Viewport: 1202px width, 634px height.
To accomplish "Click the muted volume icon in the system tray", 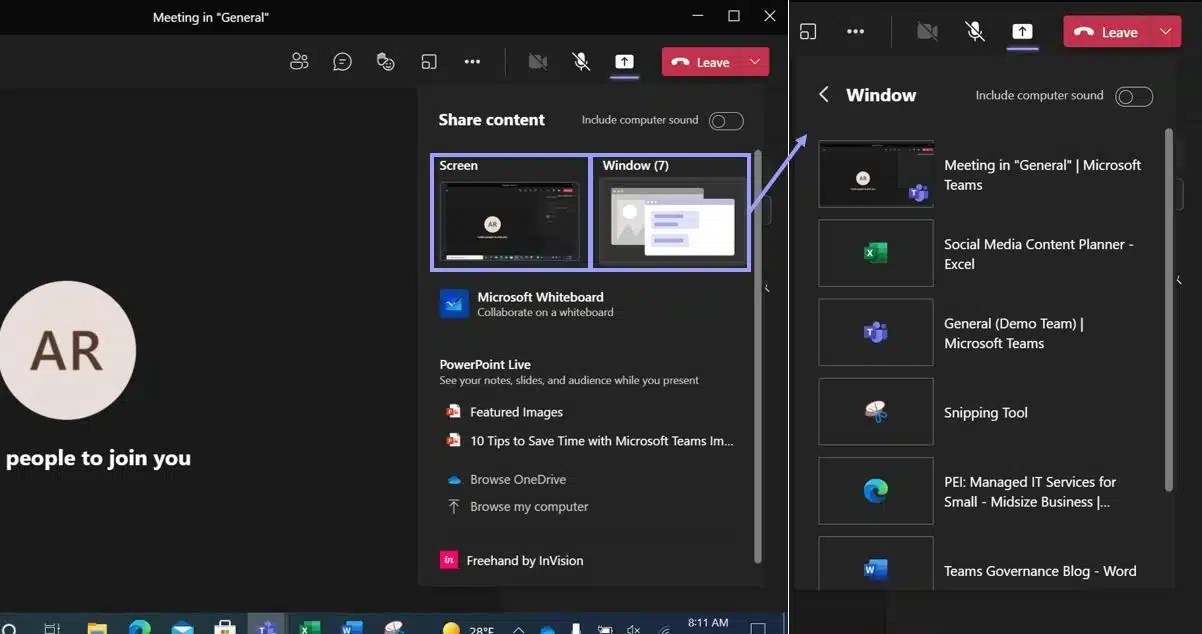I will (x=633, y=630).
